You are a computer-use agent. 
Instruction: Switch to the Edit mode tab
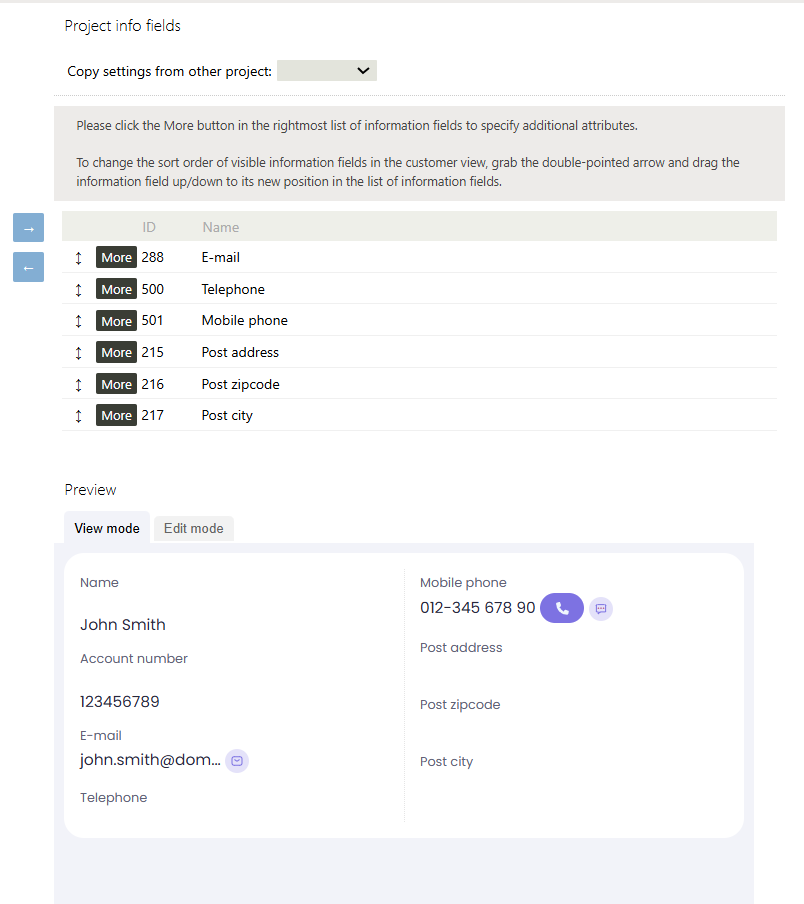193,528
